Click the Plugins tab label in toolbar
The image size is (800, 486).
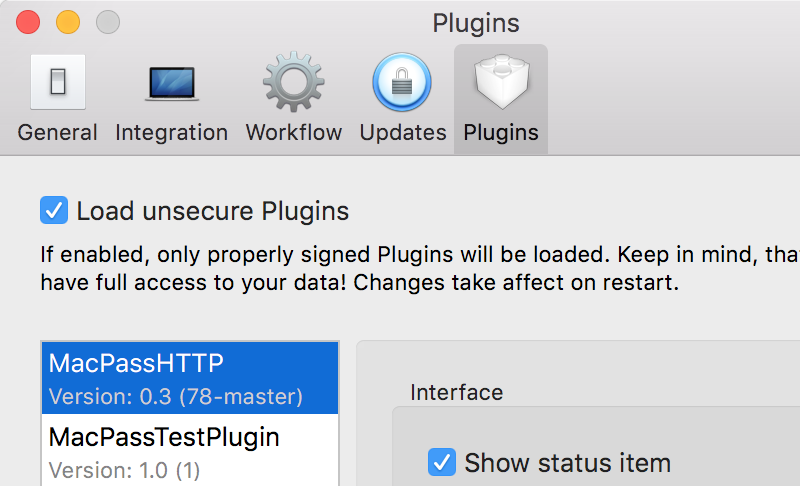[x=501, y=133]
